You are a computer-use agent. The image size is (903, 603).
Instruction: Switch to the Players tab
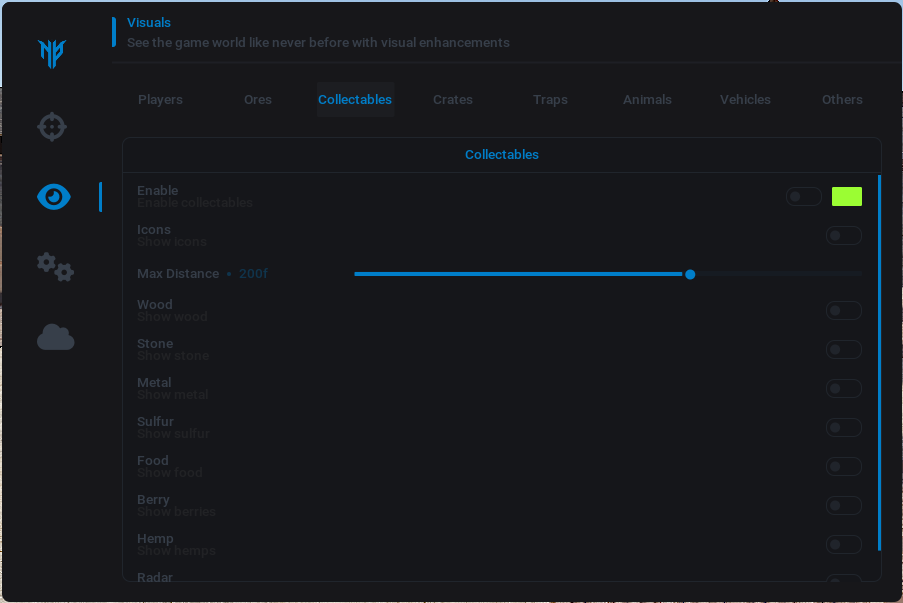click(160, 100)
